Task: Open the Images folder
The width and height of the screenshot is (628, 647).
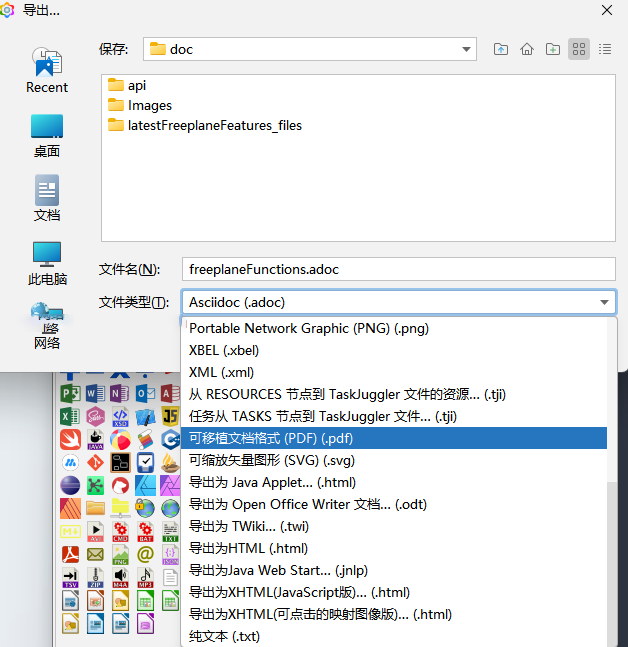Action: [149, 105]
